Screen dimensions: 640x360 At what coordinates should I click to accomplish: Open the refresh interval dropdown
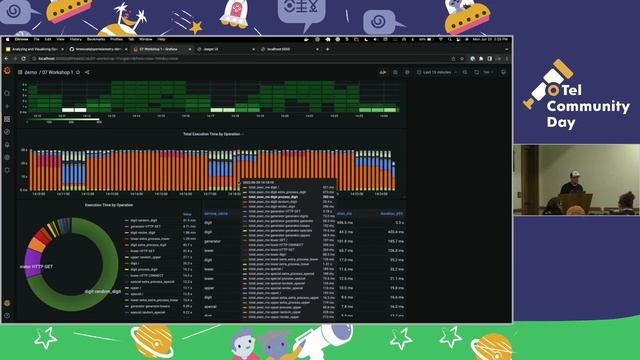(x=488, y=72)
